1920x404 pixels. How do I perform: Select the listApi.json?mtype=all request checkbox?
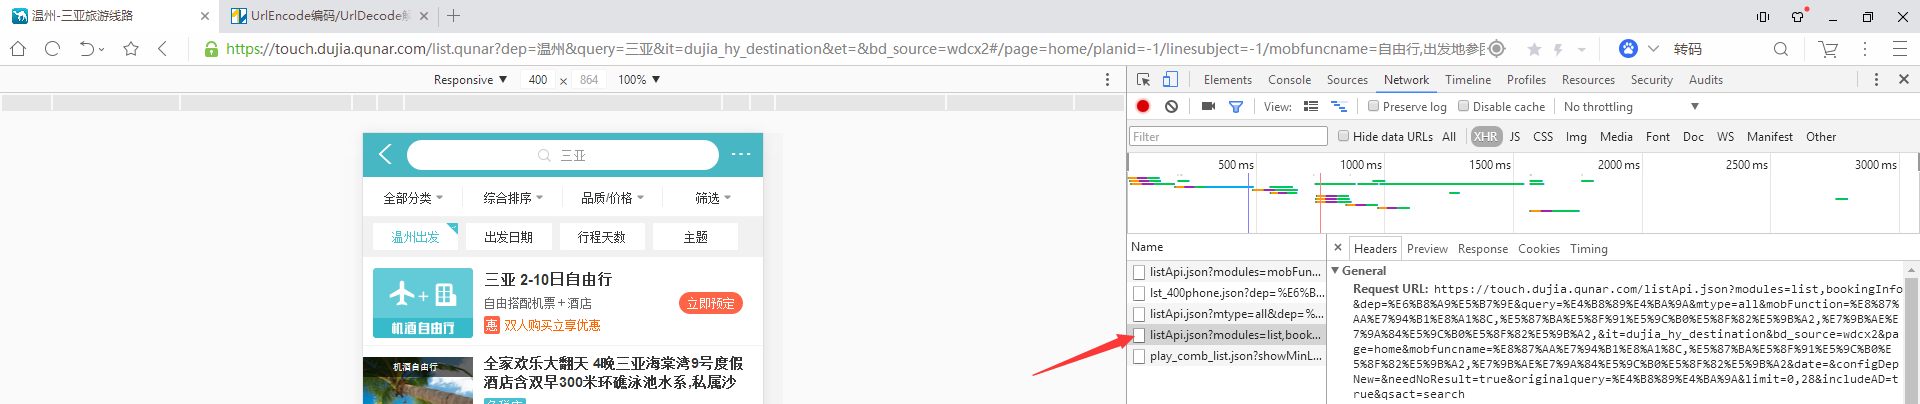point(1138,314)
